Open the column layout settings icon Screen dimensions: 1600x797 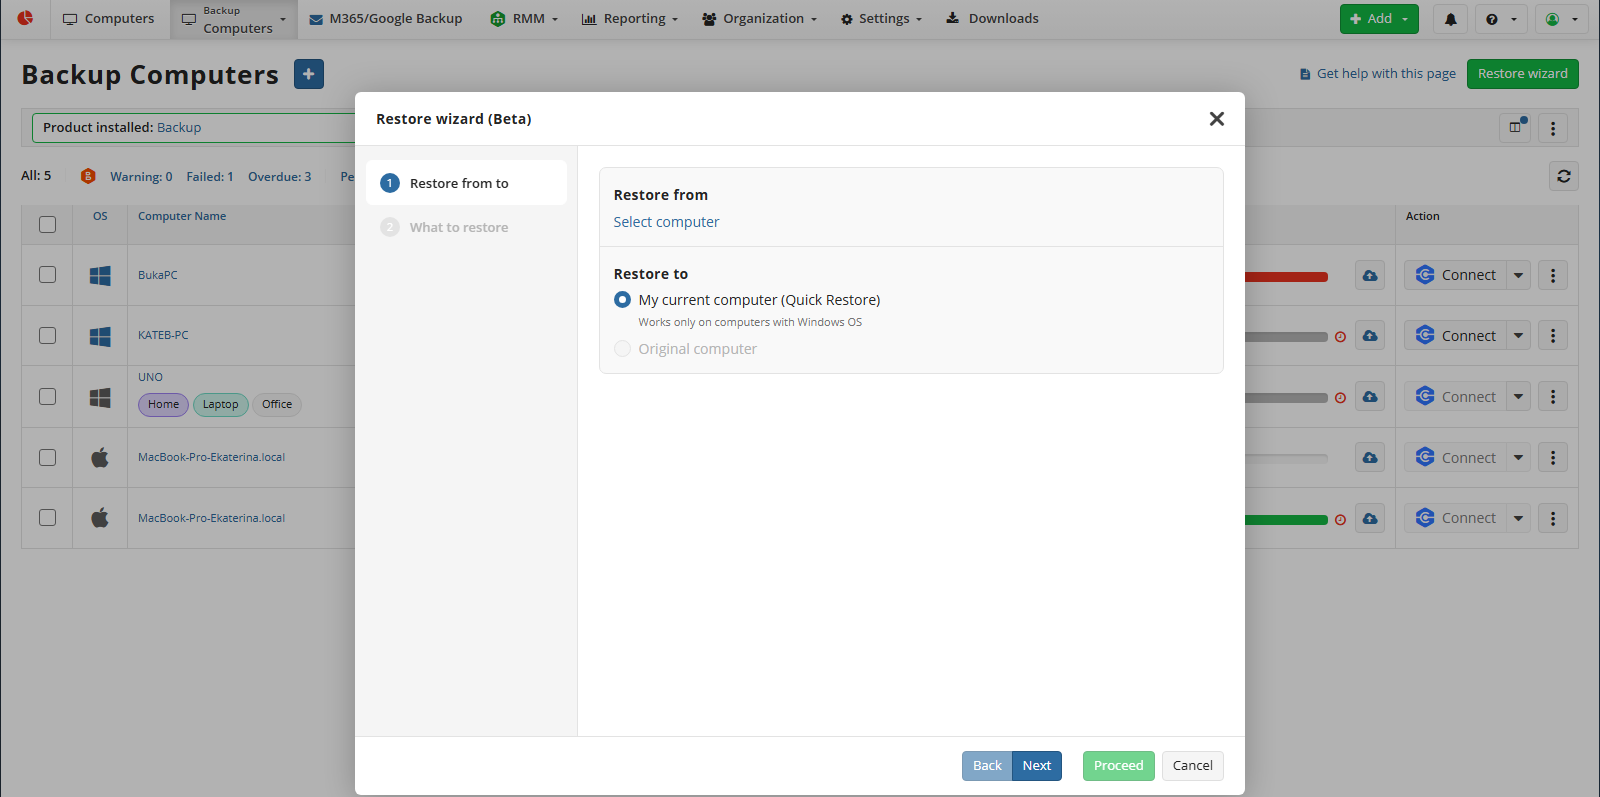(1515, 127)
